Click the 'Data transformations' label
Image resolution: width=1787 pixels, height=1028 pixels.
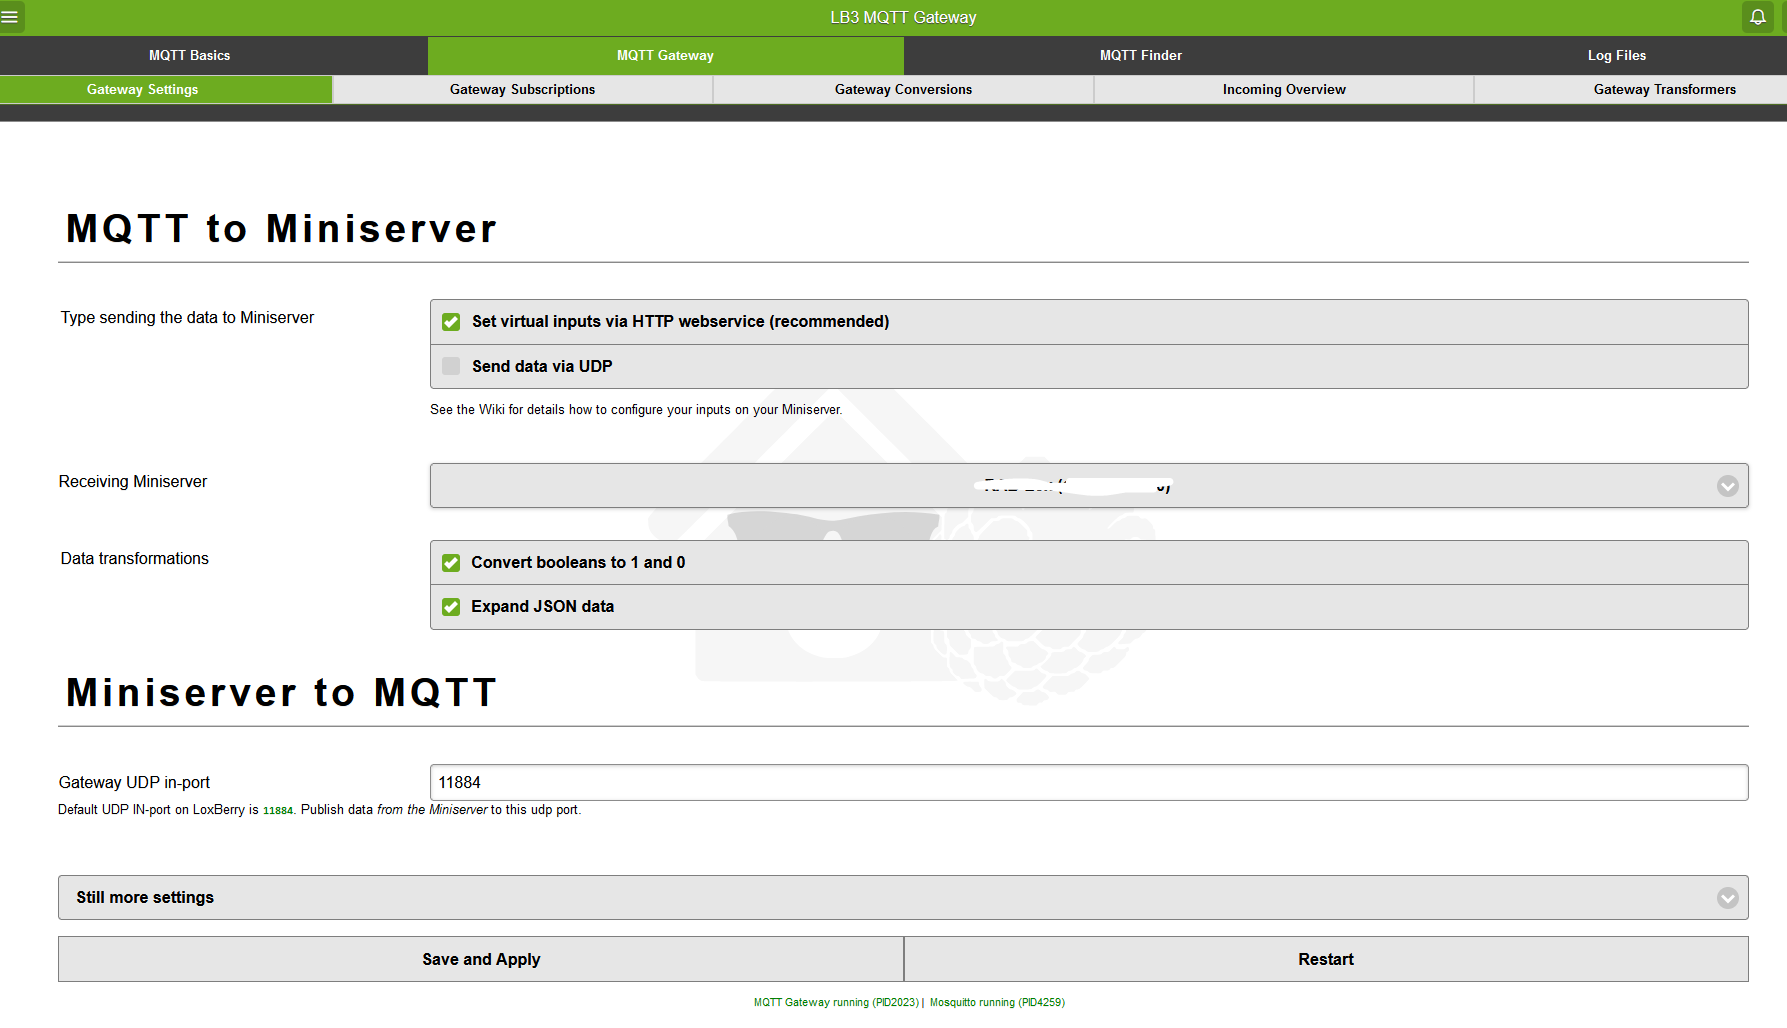(135, 559)
